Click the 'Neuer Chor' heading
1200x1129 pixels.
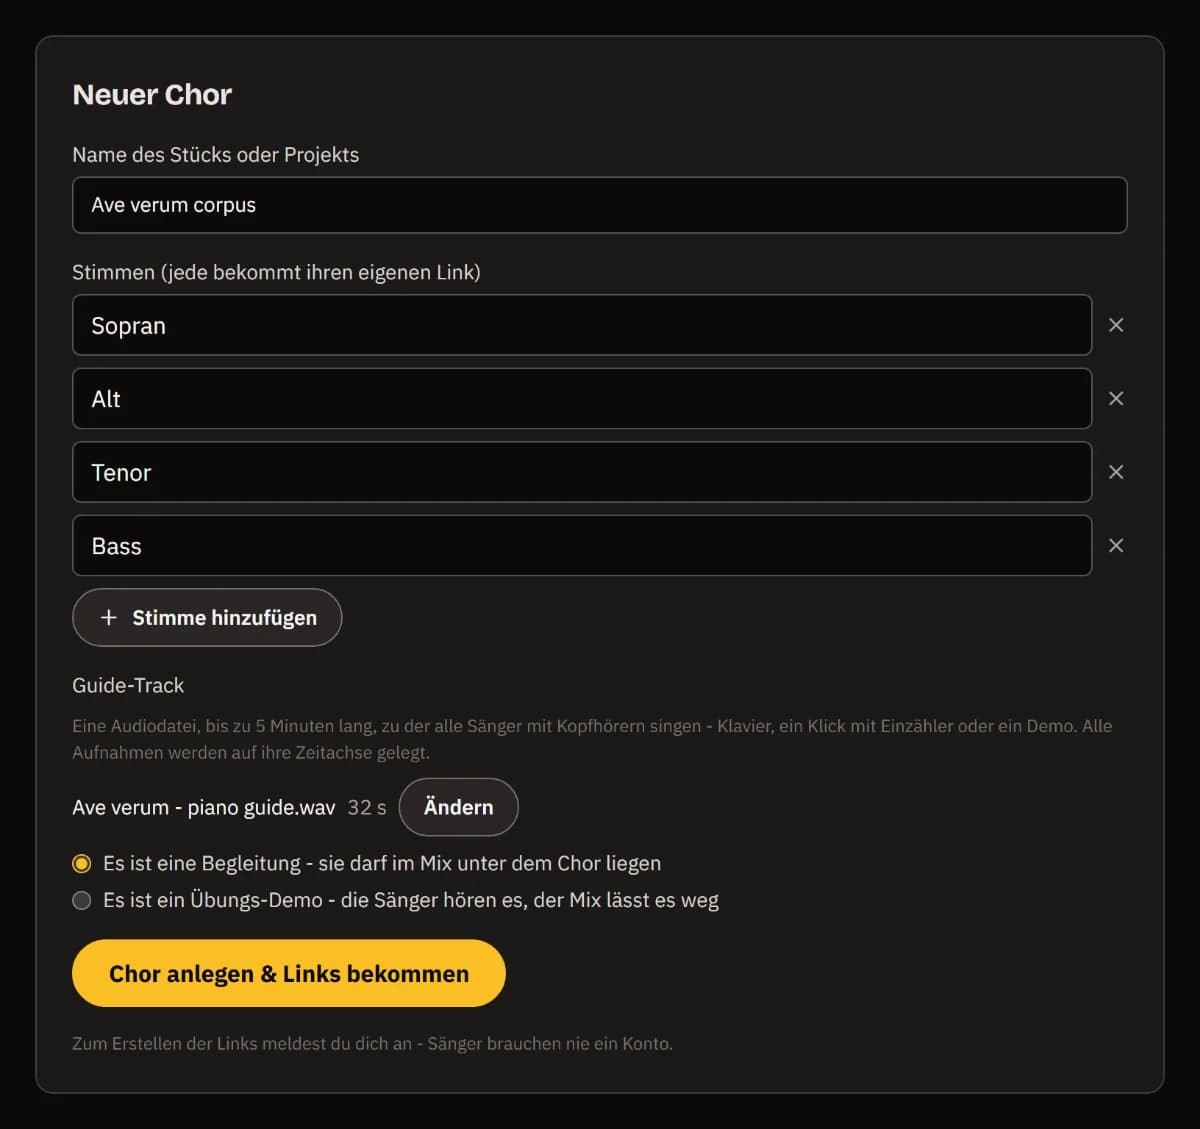pyautogui.click(x=152, y=94)
